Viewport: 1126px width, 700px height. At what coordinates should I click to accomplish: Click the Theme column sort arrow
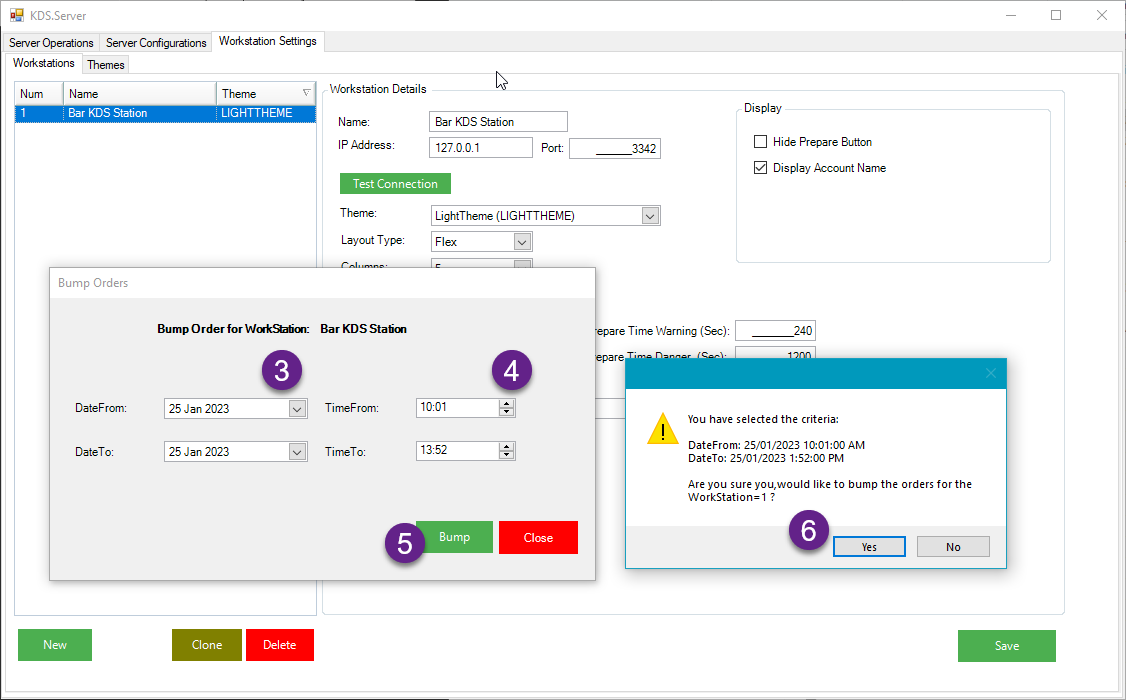click(x=307, y=94)
